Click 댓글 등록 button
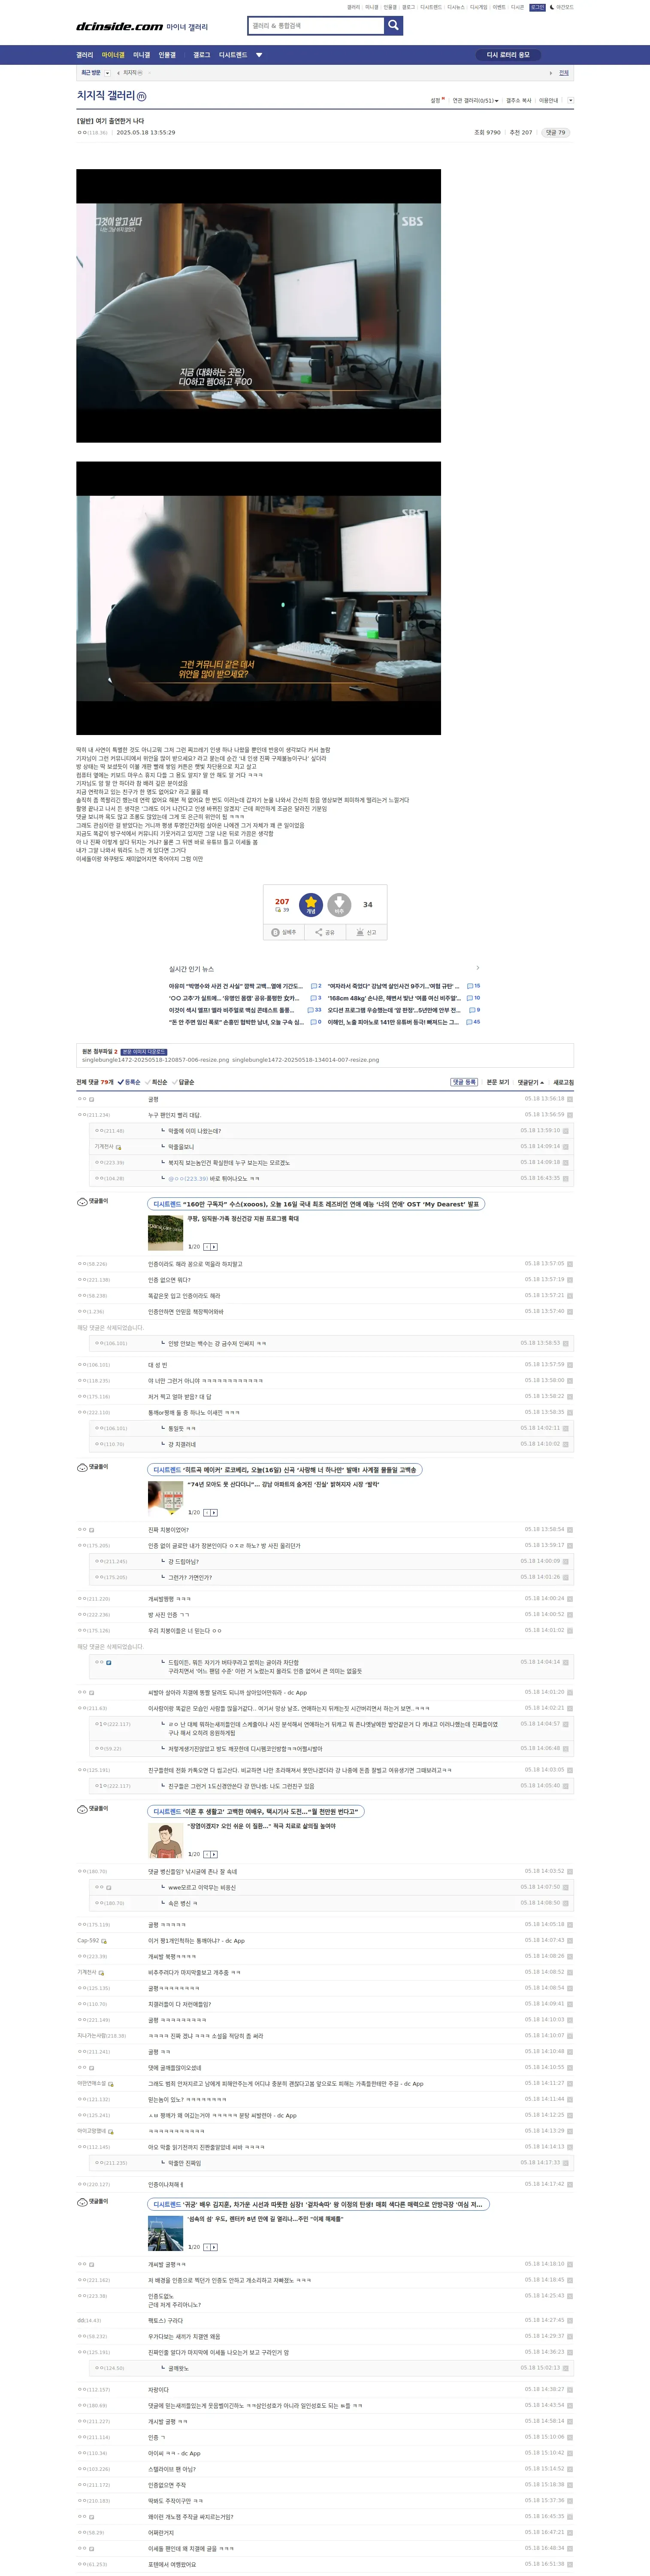The image size is (650, 2576). point(464,1082)
